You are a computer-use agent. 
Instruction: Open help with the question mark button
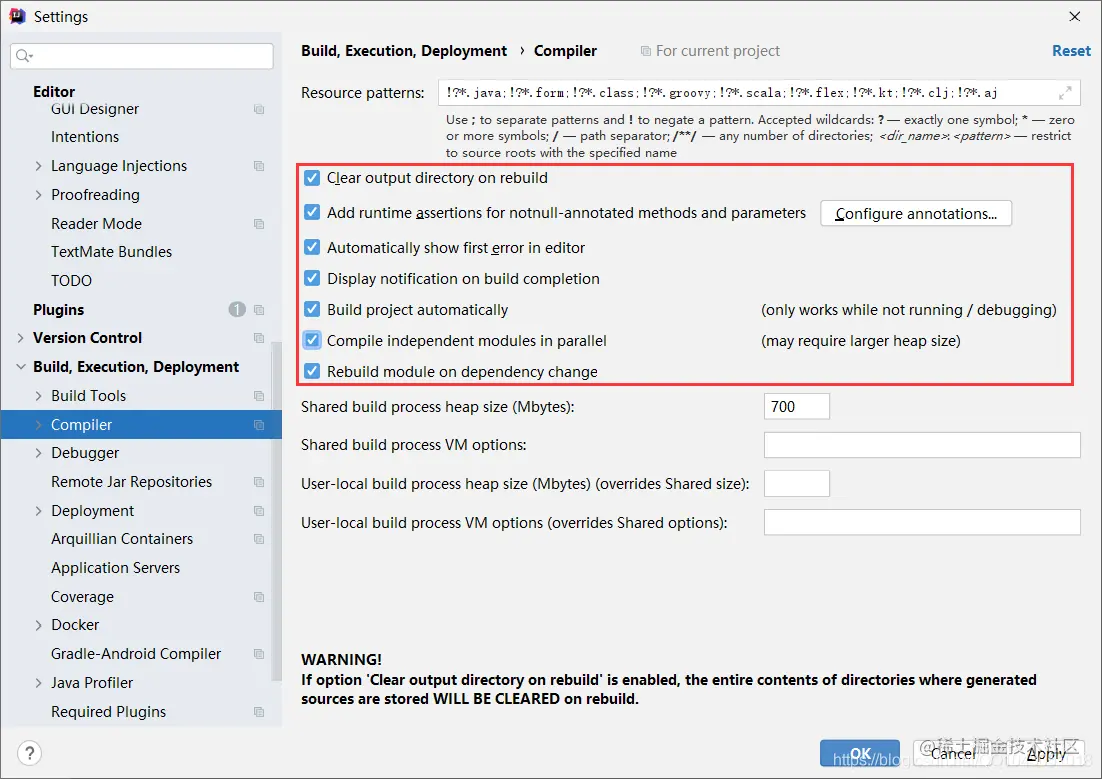click(30, 753)
